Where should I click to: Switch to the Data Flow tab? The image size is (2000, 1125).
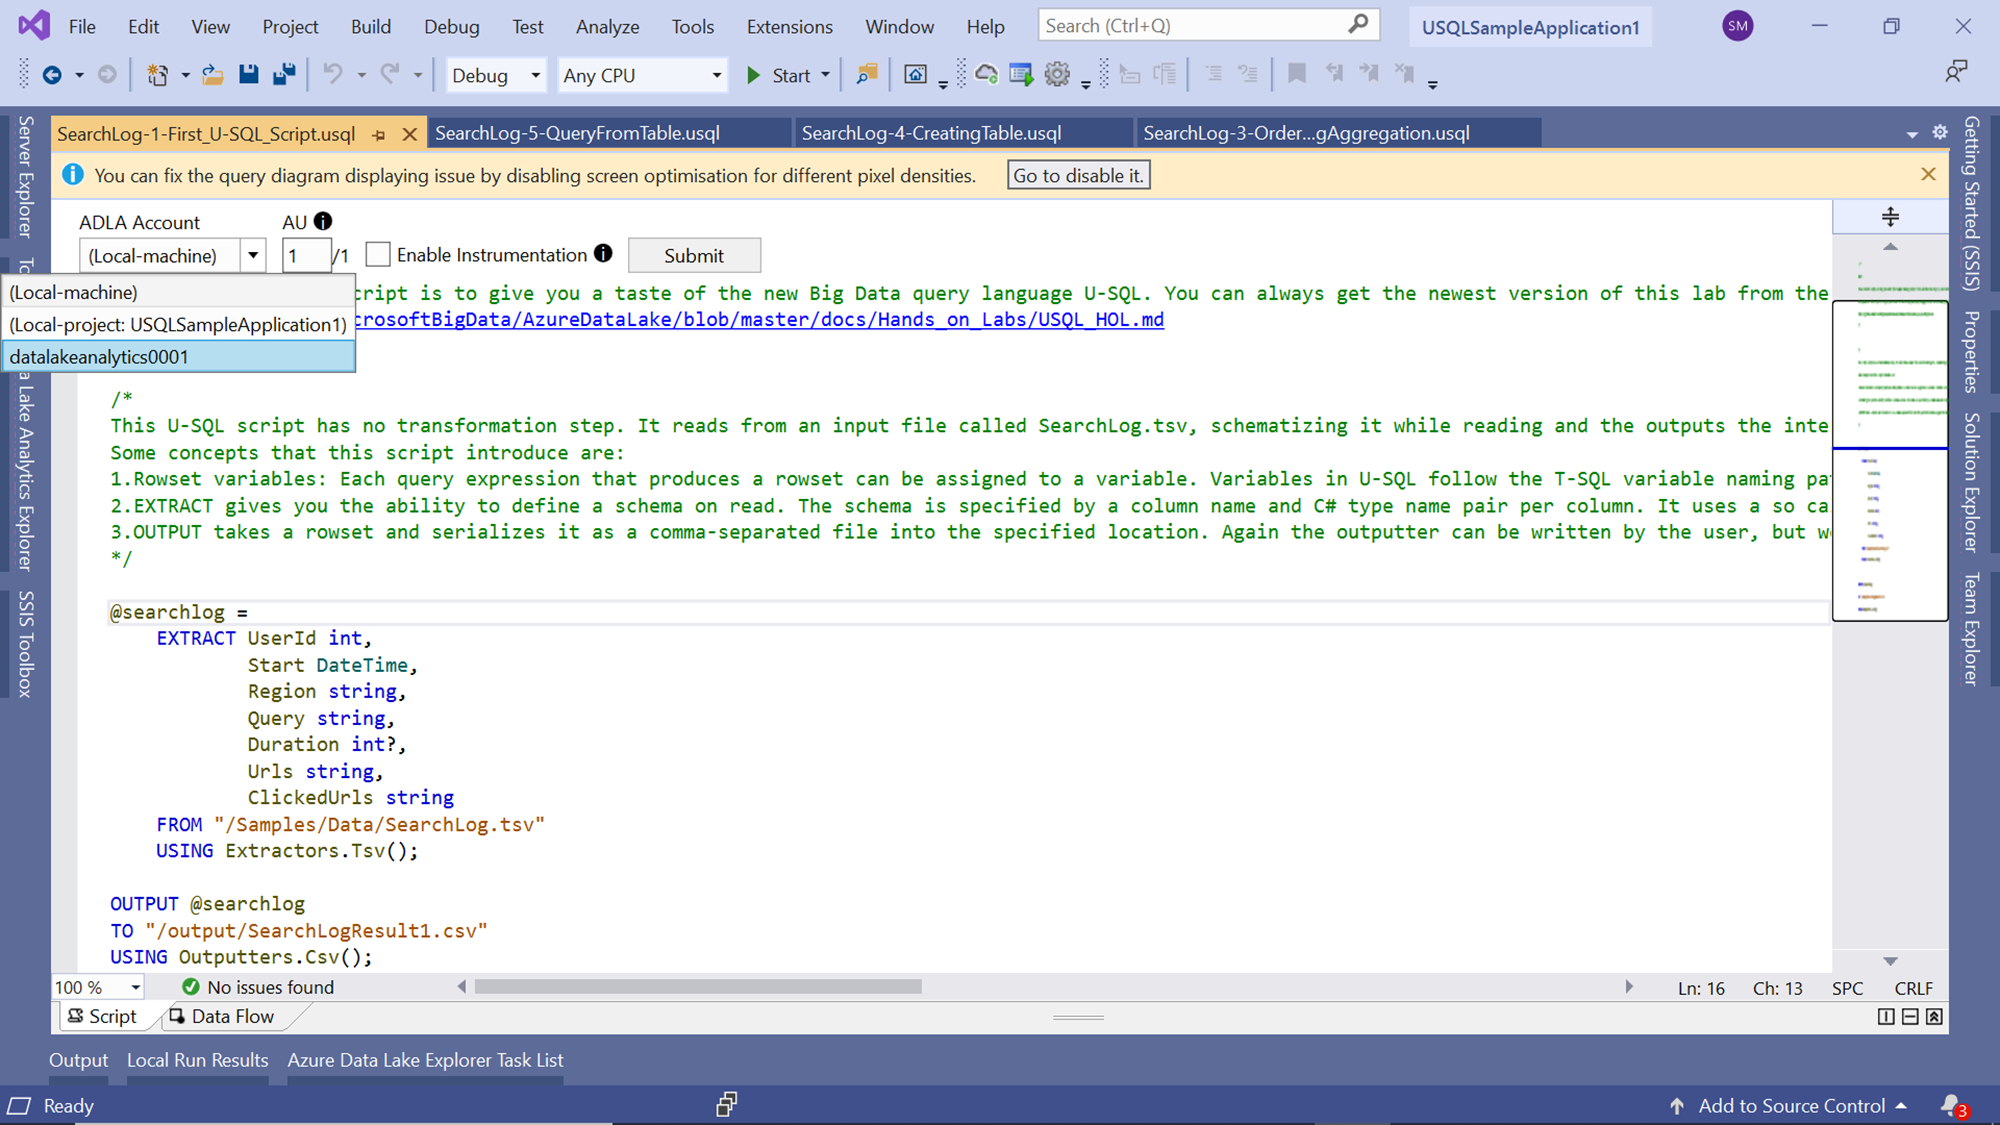(x=222, y=1016)
